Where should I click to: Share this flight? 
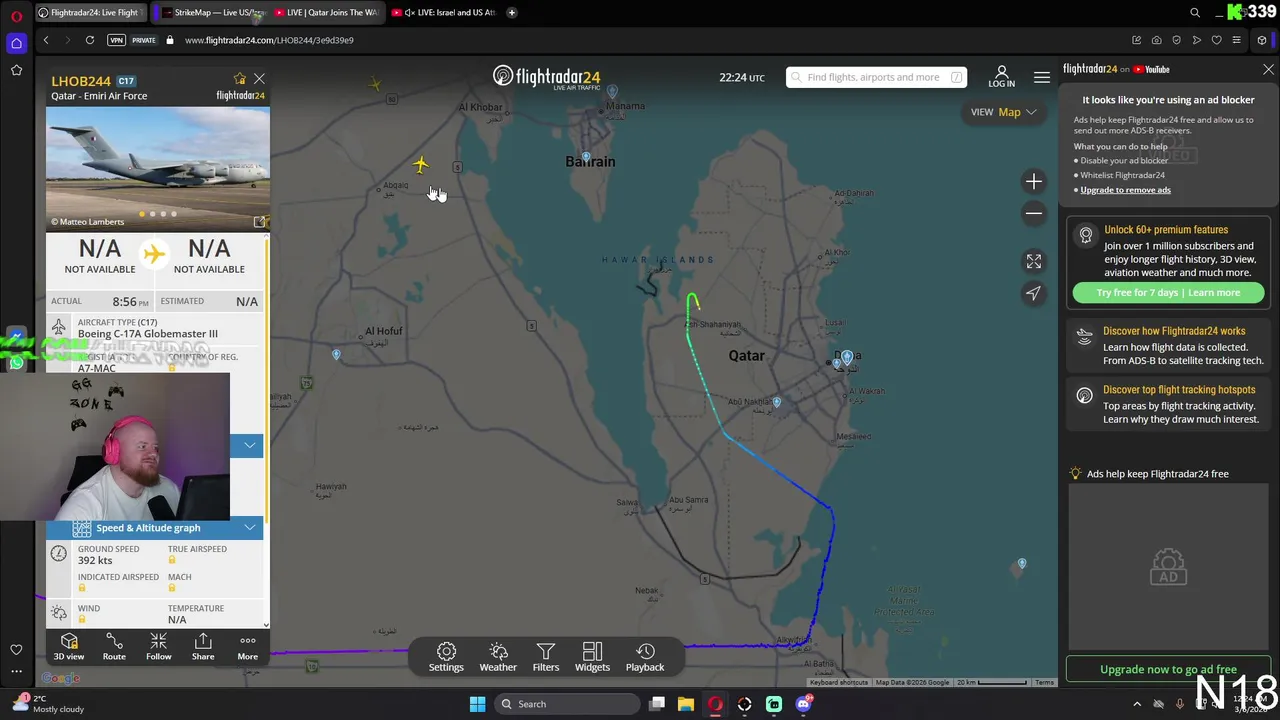[x=203, y=646]
